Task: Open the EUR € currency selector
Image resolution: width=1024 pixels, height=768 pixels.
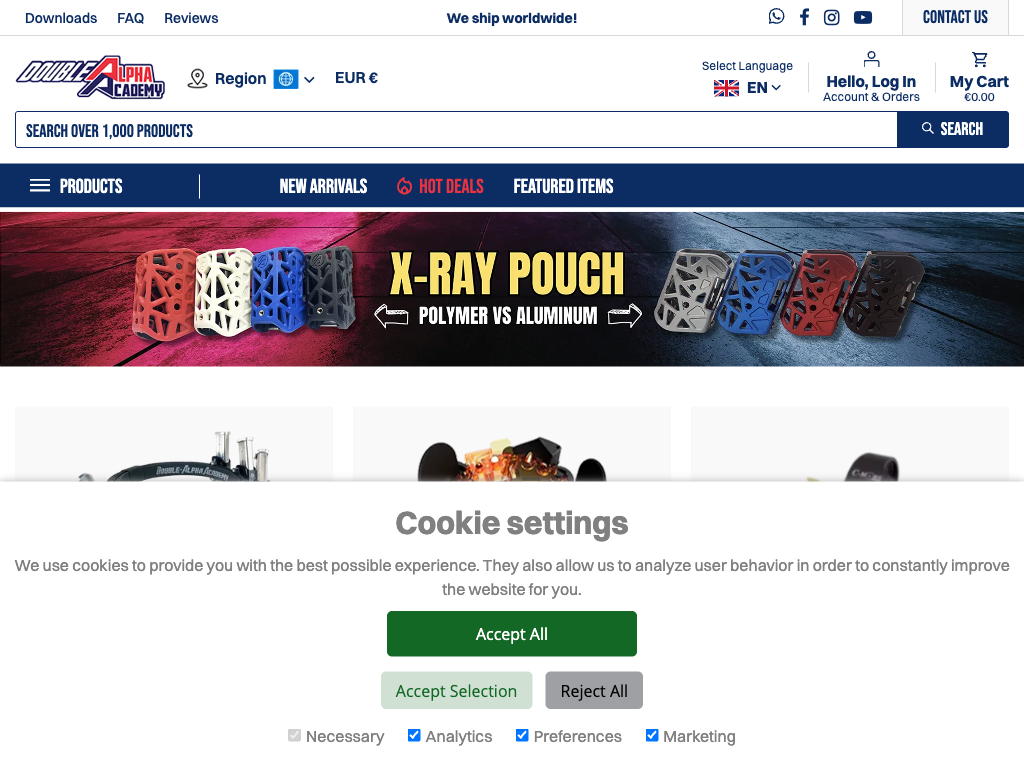Action: 357,78
